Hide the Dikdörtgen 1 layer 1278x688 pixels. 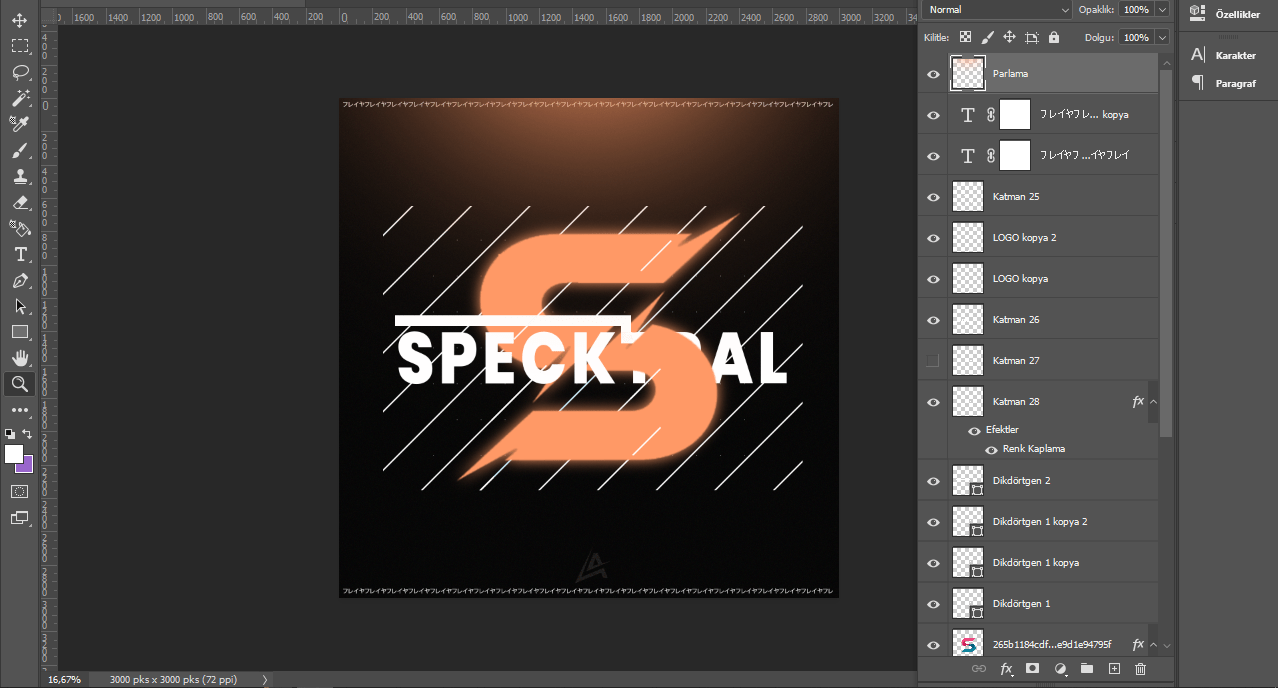coord(933,604)
